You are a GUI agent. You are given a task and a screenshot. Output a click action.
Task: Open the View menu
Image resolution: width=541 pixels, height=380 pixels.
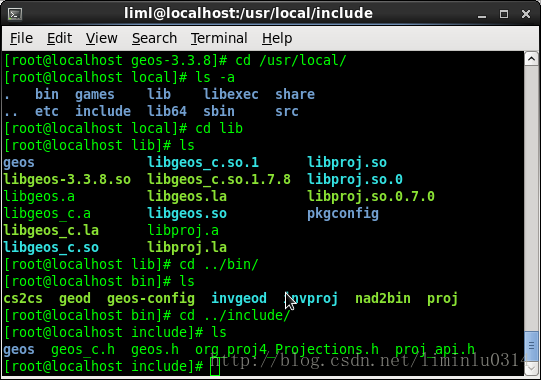click(x=101, y=38)
